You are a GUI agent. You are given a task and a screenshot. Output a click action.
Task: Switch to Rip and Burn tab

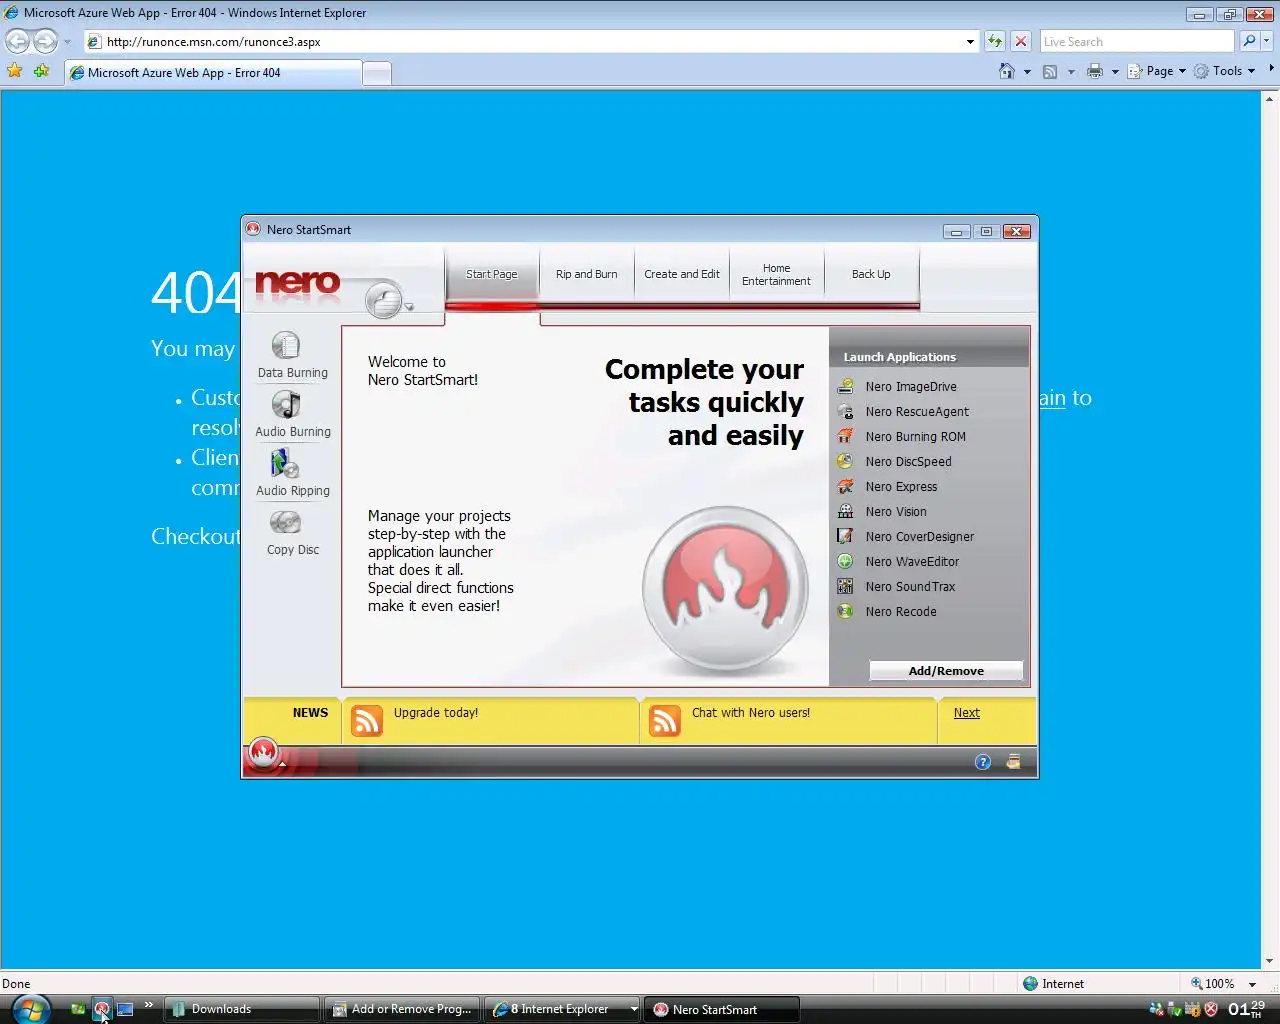coord(587,274)
